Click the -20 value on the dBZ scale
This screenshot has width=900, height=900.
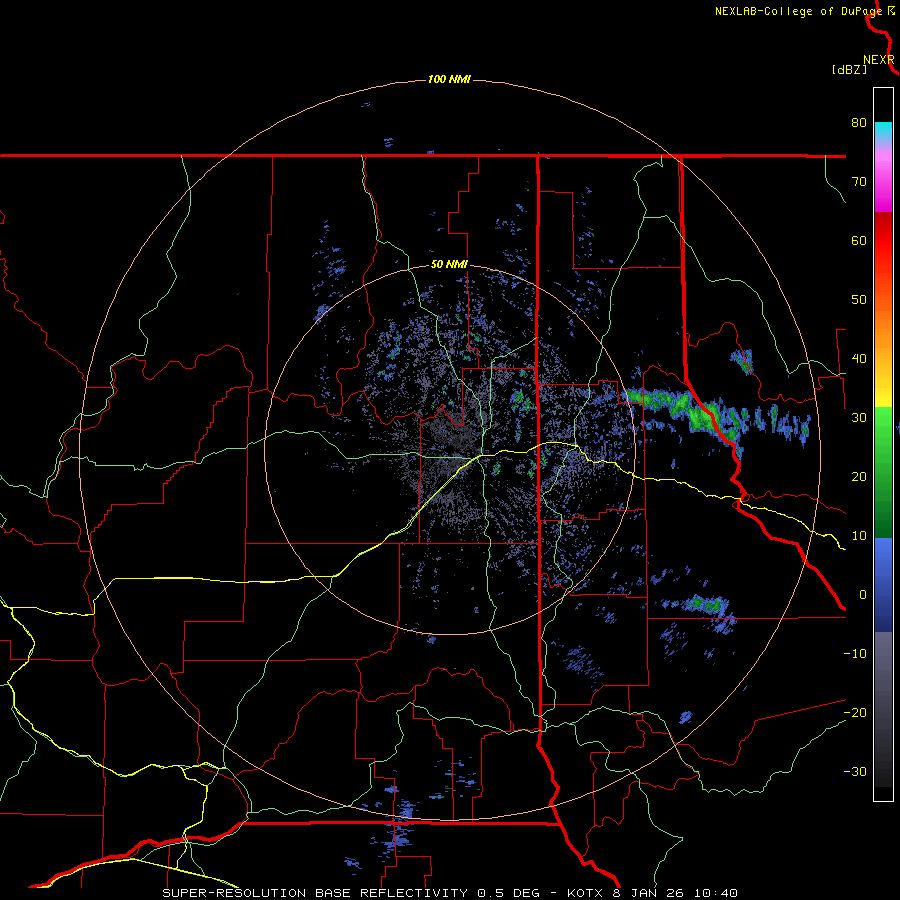(x=855, y=712)
